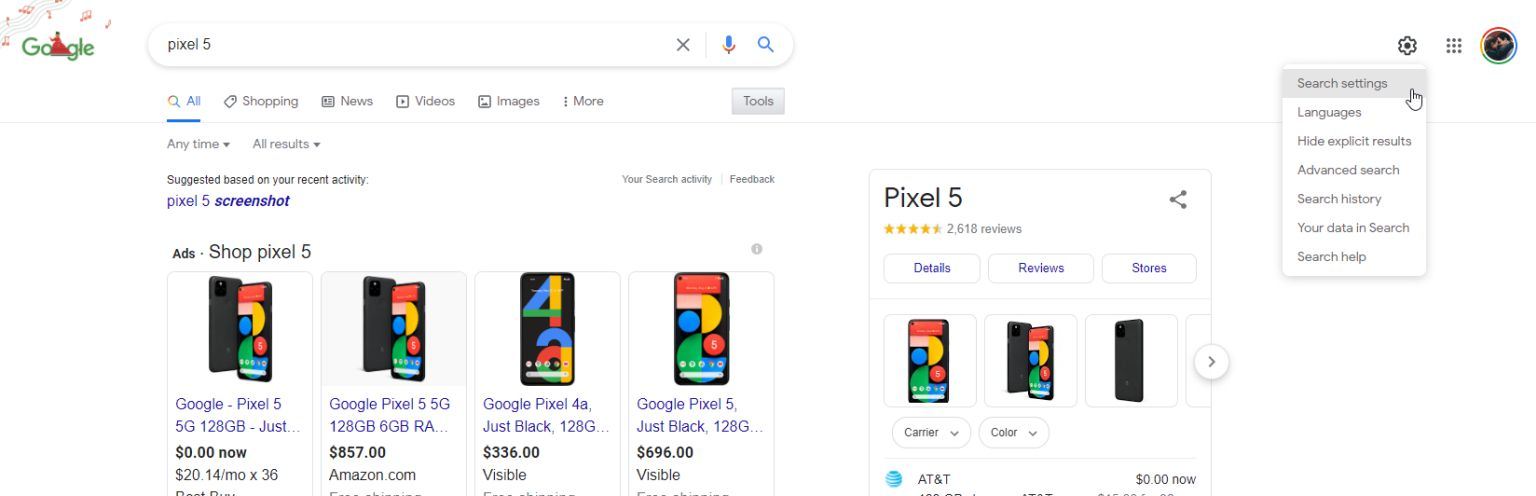
Task: Open the Google account avatar
Action: coord(1498,46)
